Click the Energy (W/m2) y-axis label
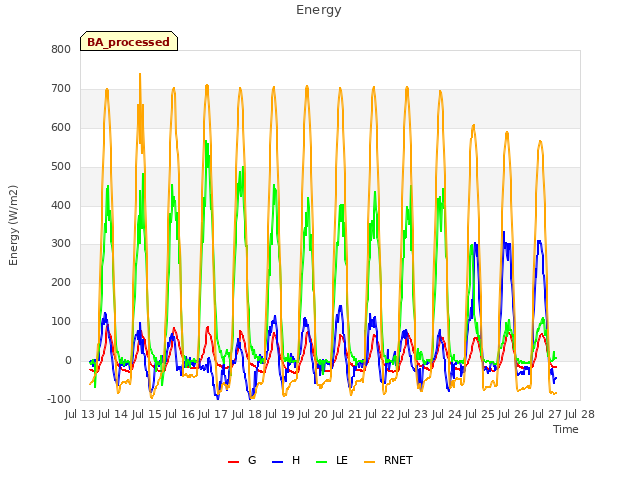 13,225
